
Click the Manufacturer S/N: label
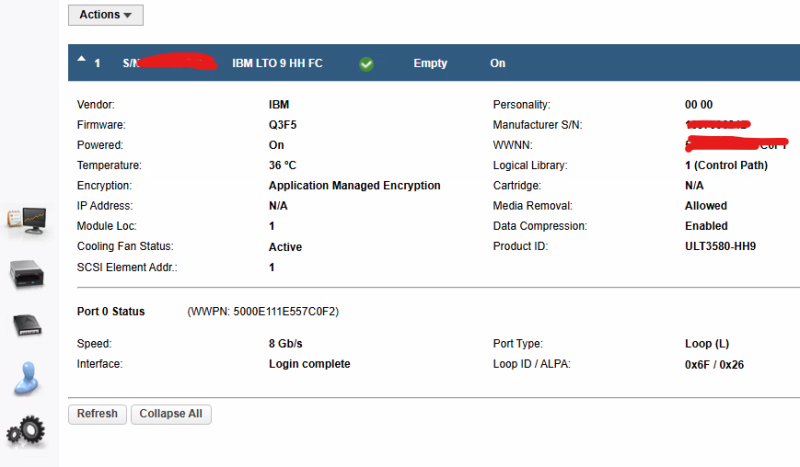tap(537, 125)
